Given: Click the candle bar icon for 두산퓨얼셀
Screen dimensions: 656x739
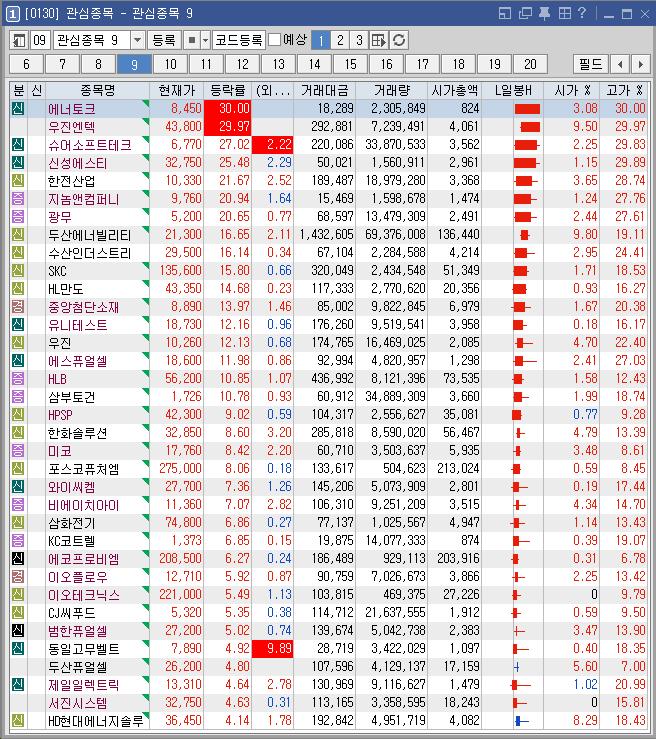Looking at the screenshot, I should [517, 666].
